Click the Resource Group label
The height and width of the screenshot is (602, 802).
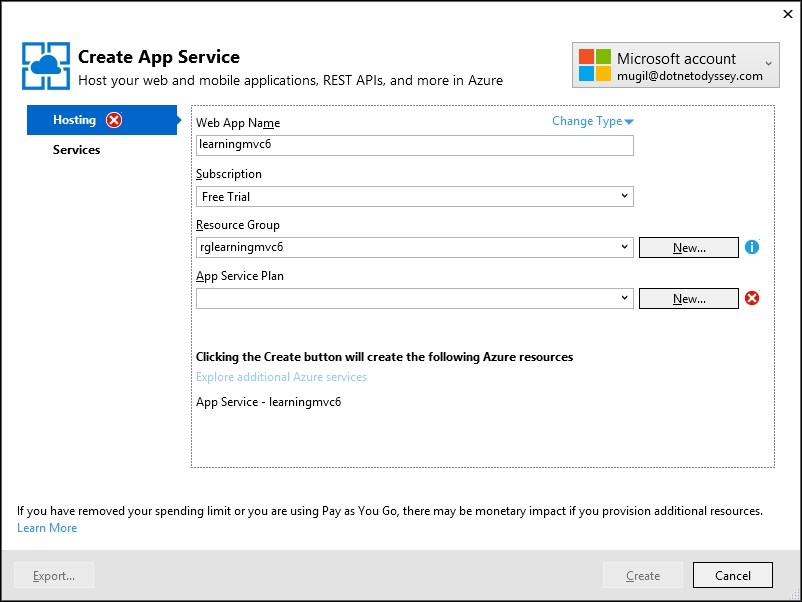238,225
